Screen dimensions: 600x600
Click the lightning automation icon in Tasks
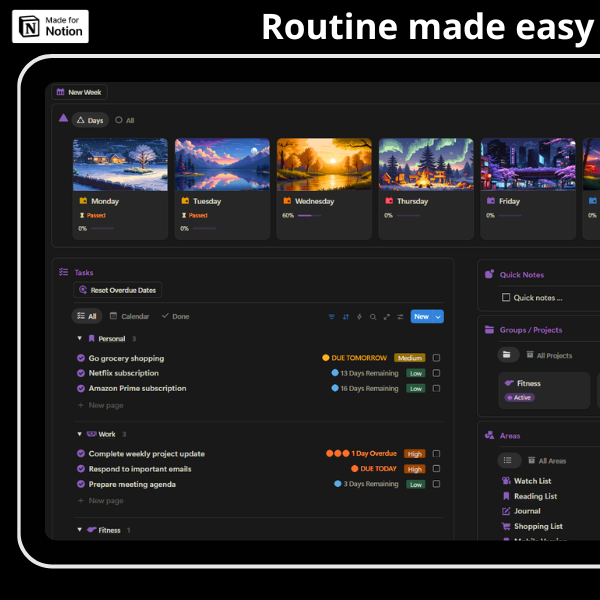pos(359,316)
